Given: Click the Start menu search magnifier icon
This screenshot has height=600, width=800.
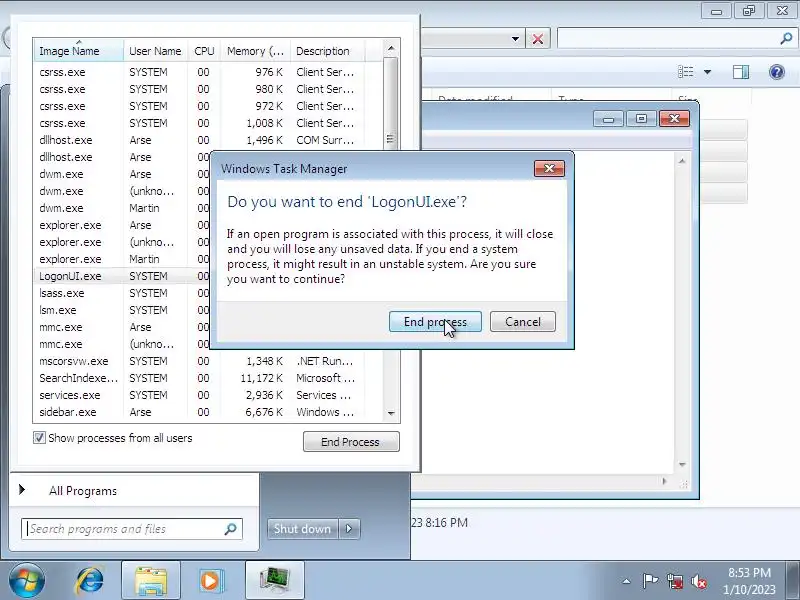Looking at the screenshot, I should 231,529.
